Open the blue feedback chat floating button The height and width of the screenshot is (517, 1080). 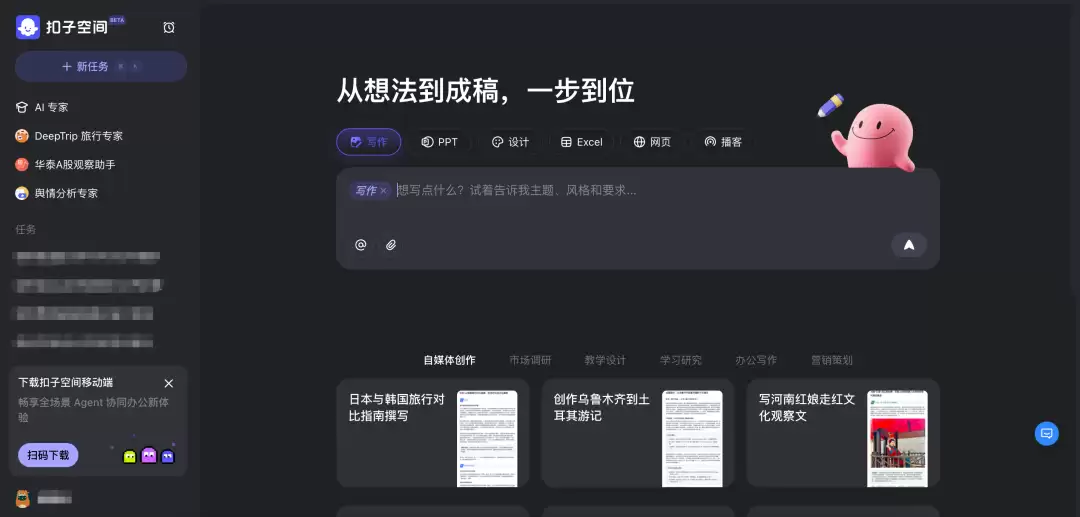[x=1046, y=434]
